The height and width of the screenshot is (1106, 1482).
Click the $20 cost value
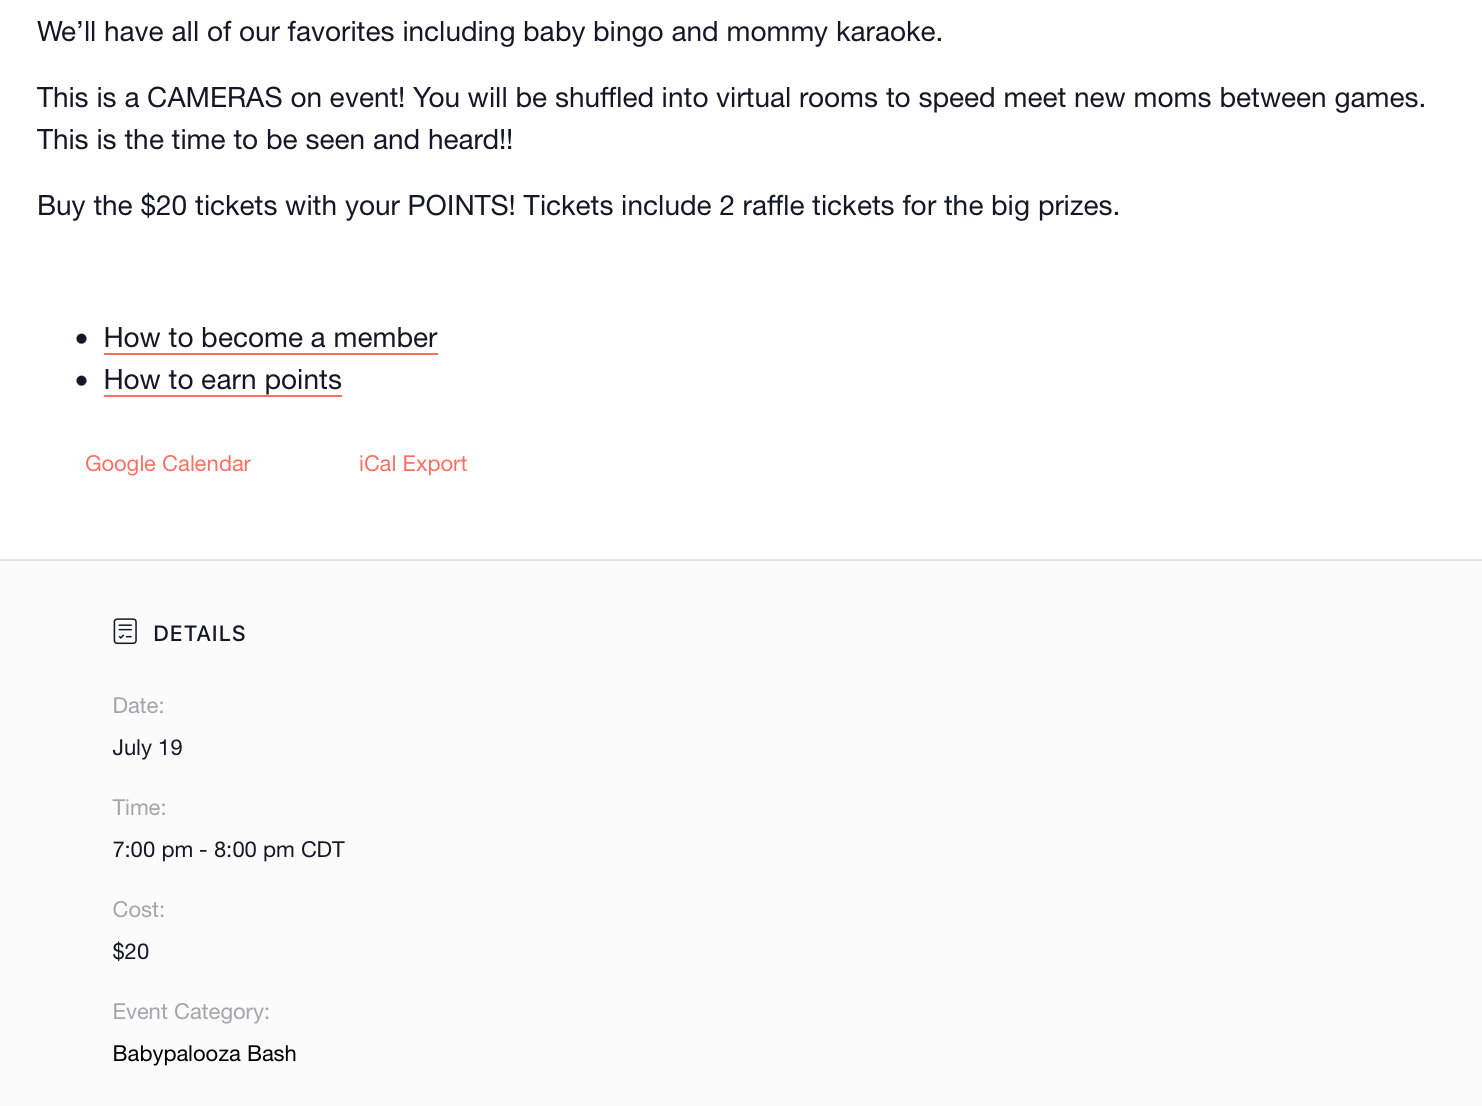(131, 952)
